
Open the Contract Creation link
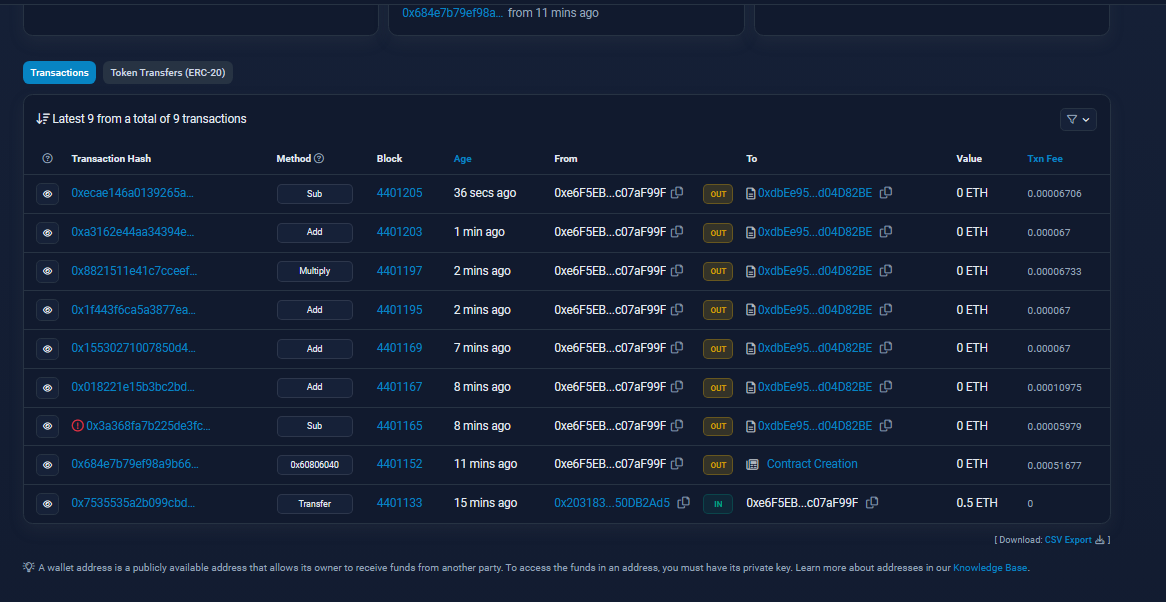coord(812,464)
